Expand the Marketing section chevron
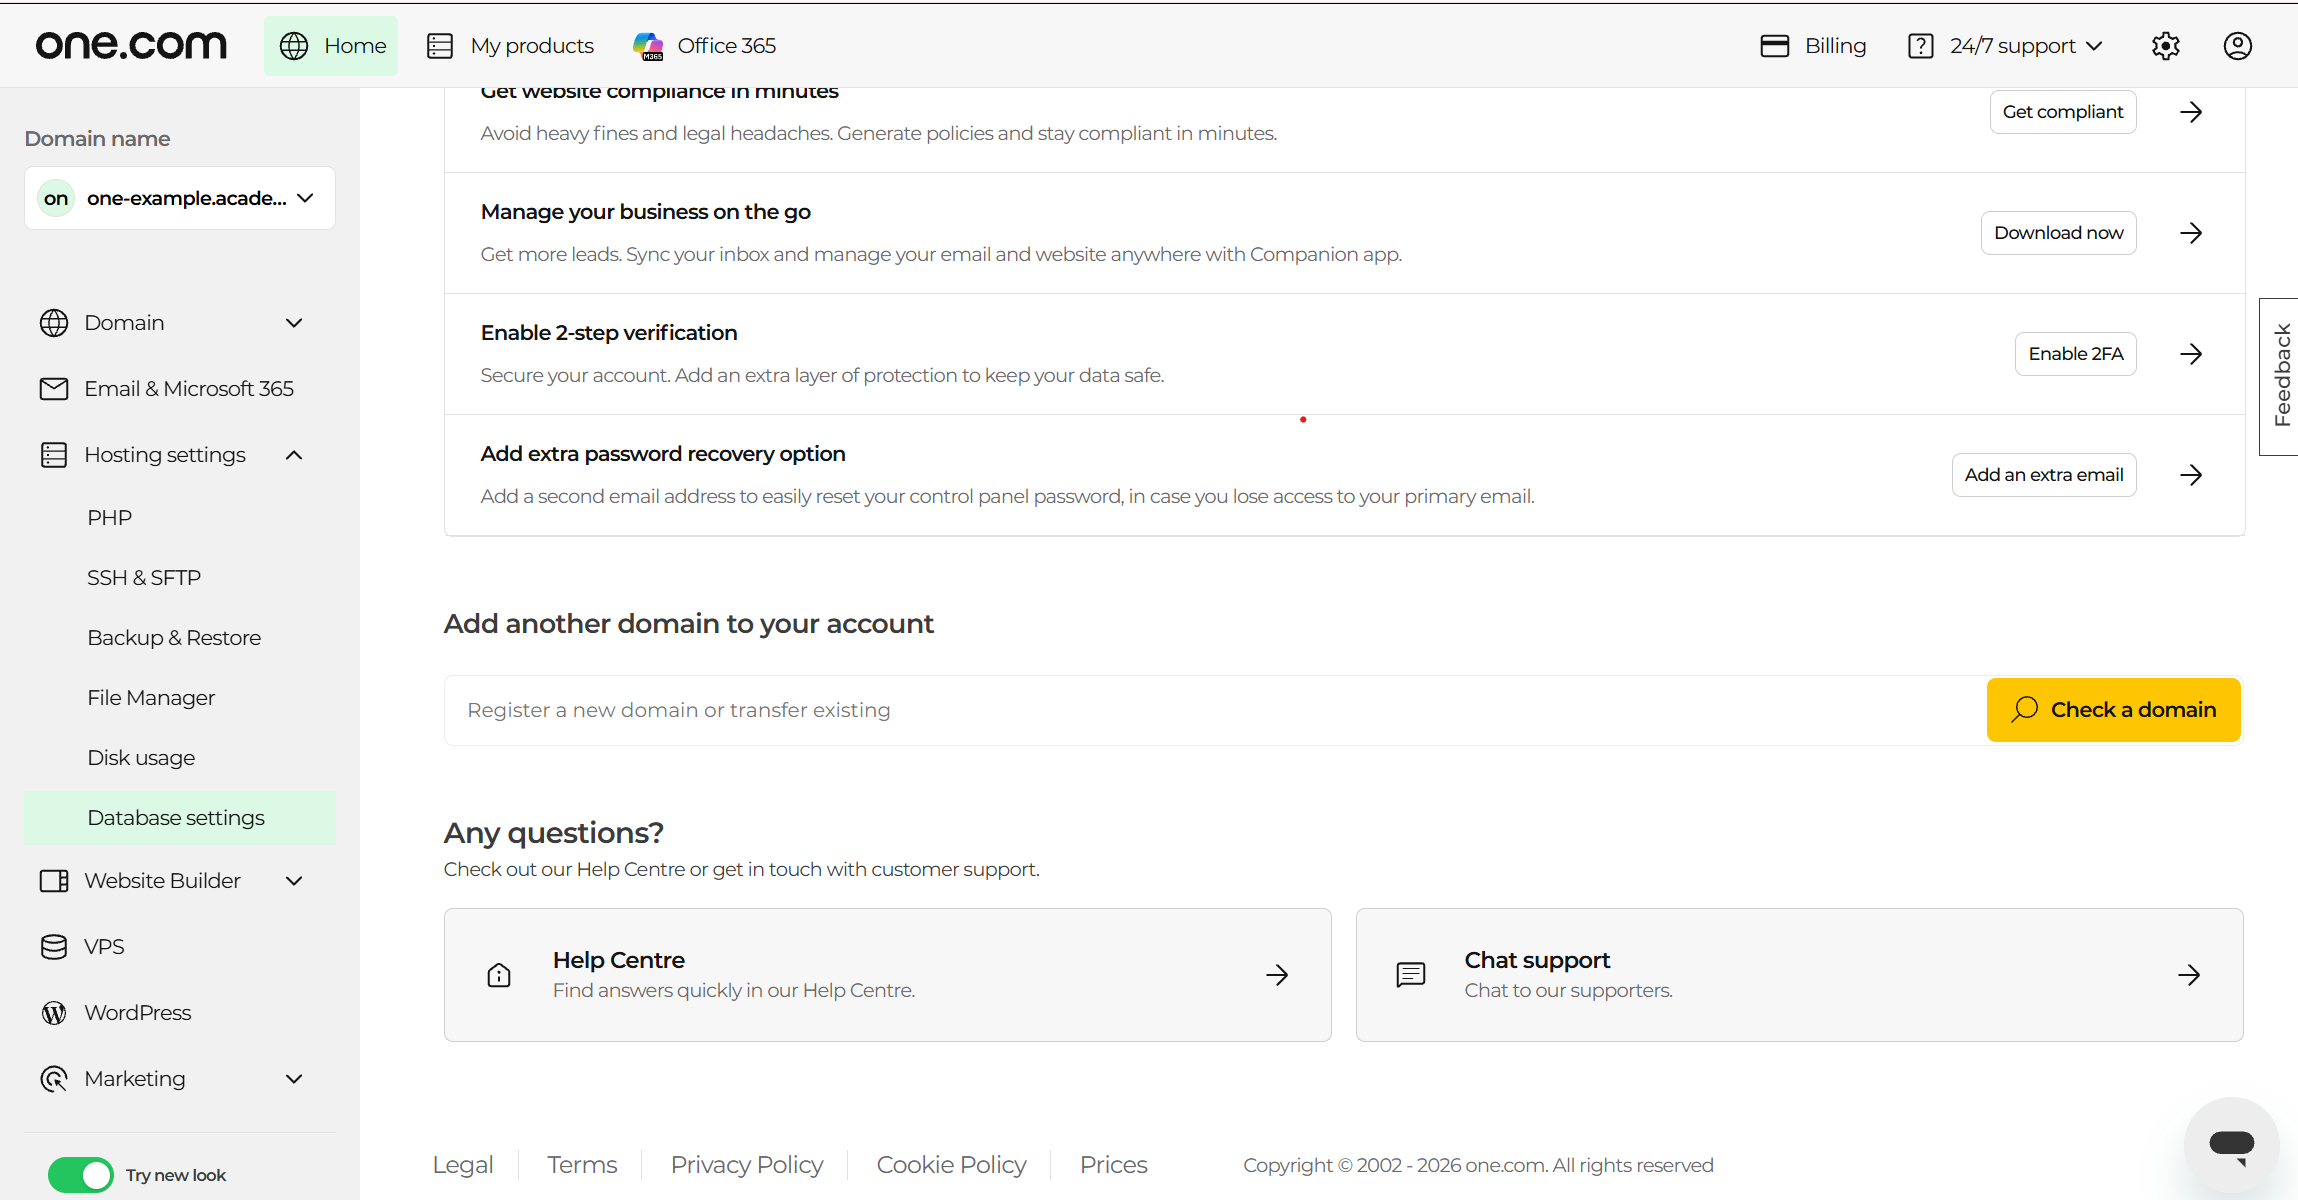 294,1079
